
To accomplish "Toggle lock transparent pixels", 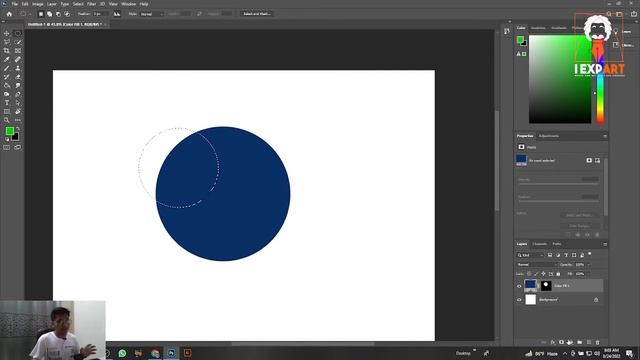I will click(x=529, y=274).
